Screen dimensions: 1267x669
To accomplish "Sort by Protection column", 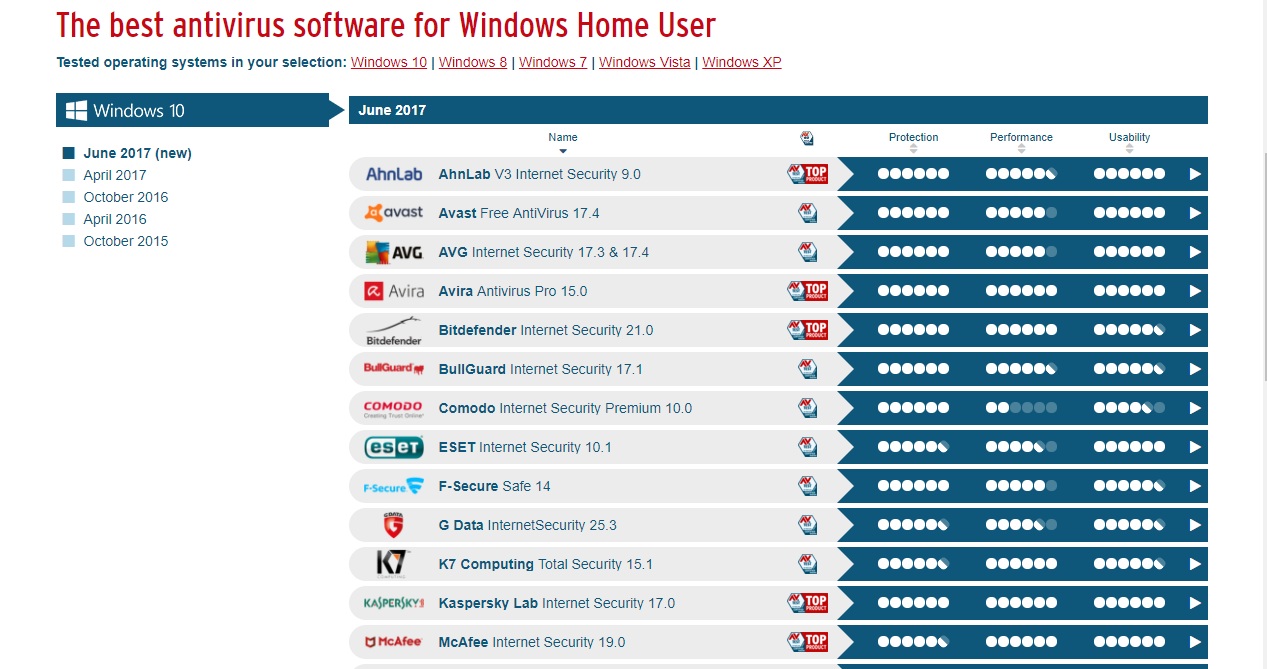I will point(913,149).
